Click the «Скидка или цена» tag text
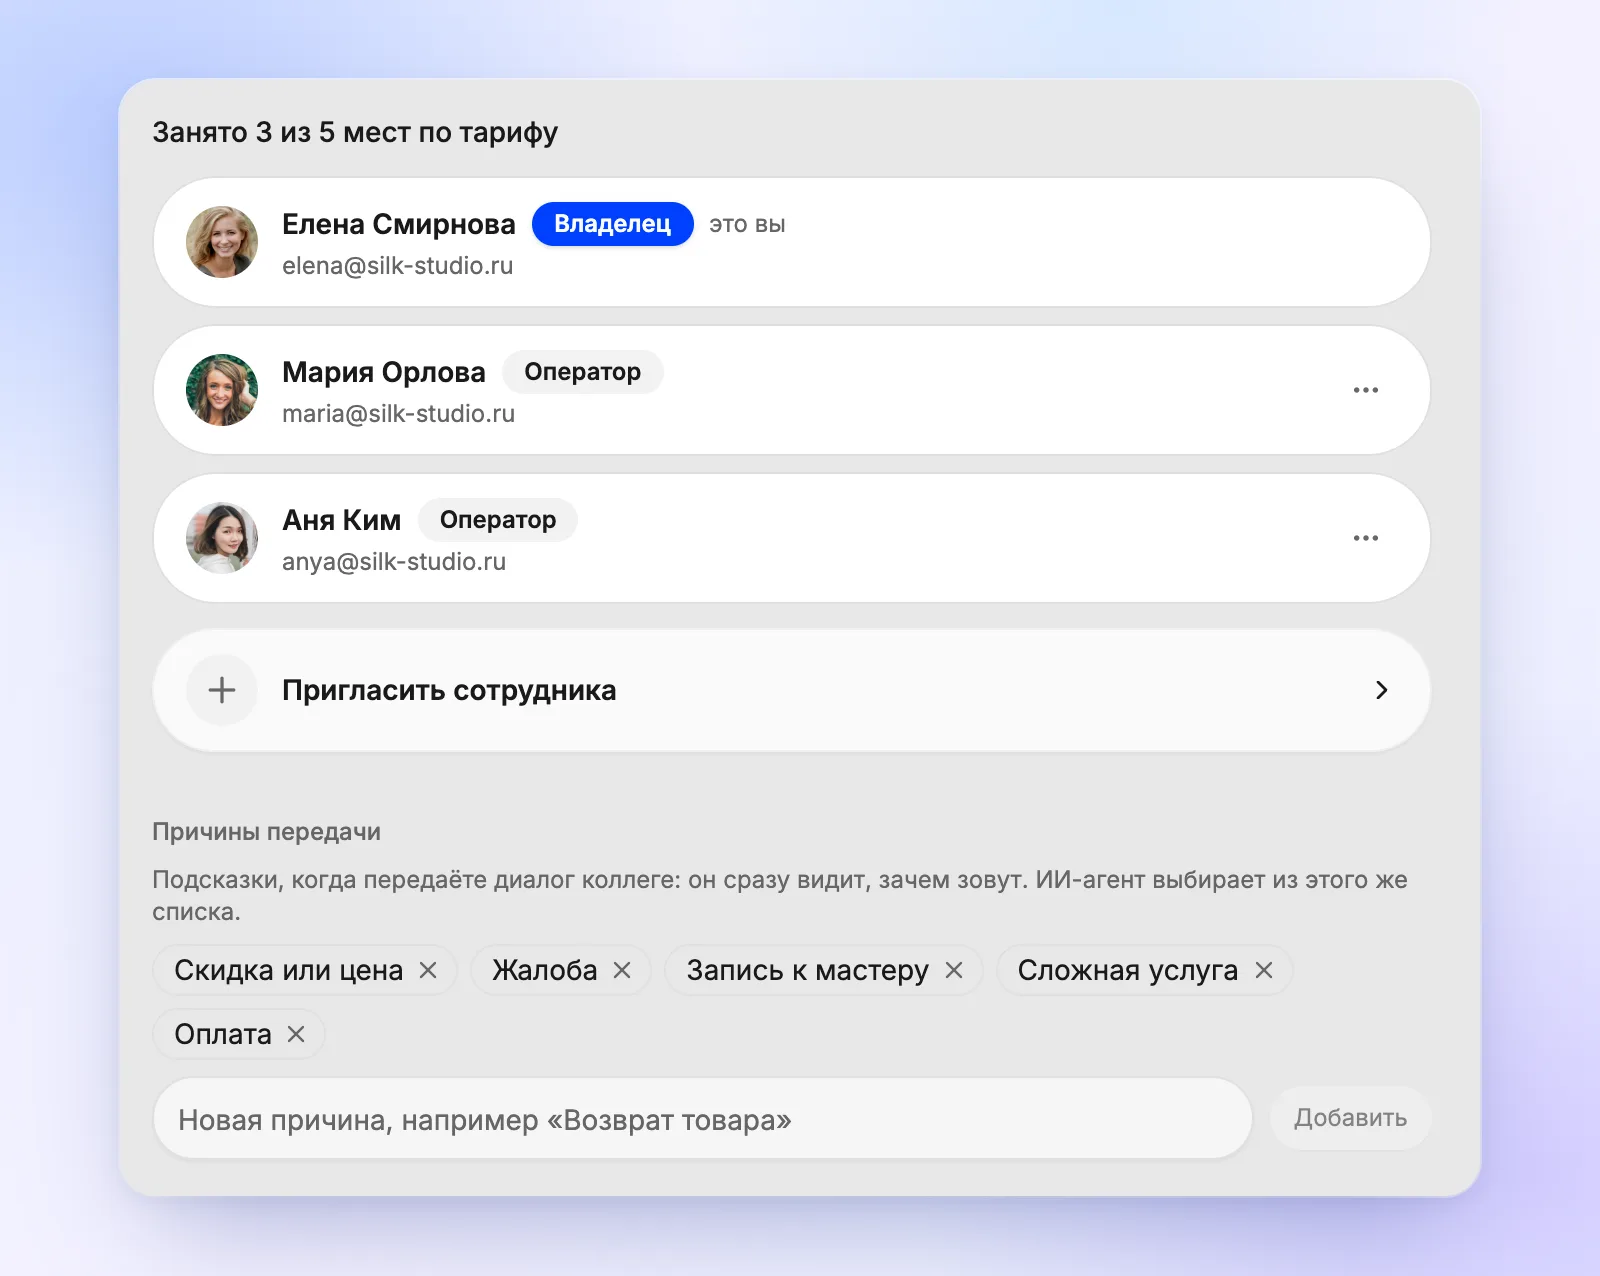 coord(288,970)
